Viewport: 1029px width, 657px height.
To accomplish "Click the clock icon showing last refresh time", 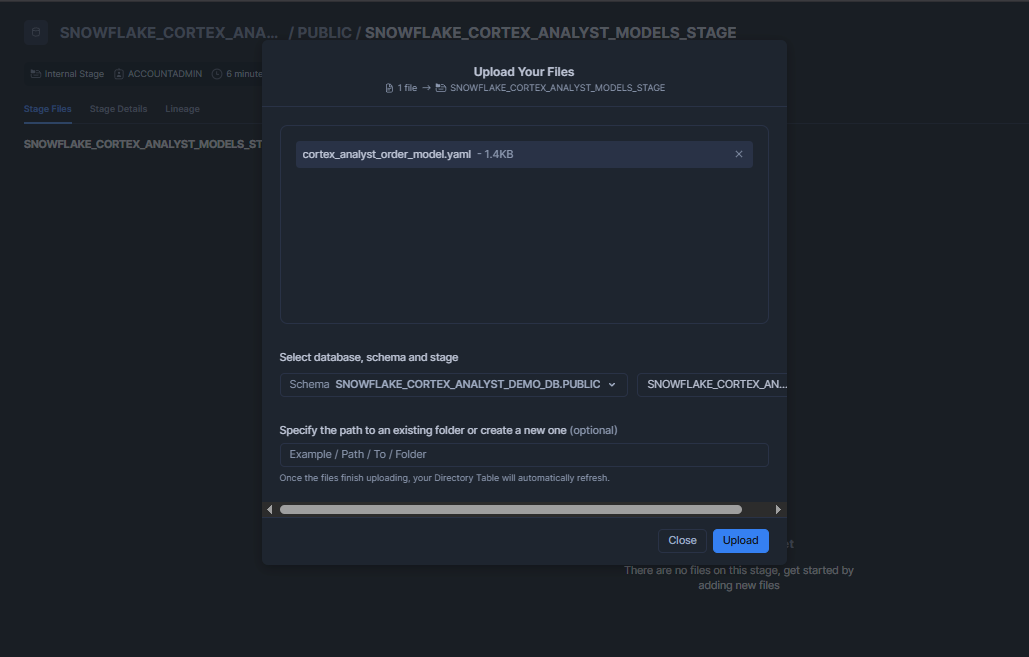I will click(x=218, y=73).
